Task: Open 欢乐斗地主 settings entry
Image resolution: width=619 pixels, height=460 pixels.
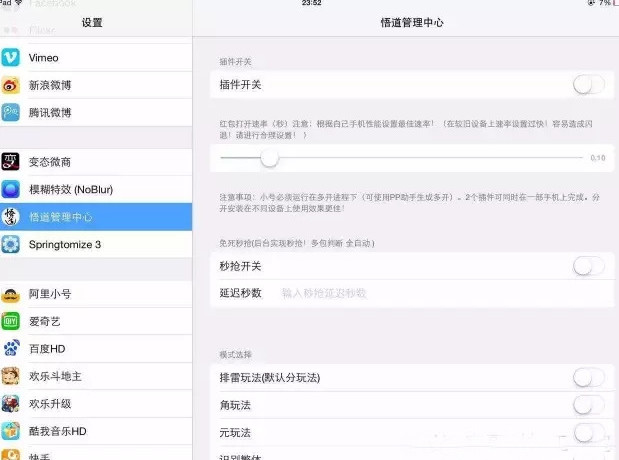Action: (x=96, y=376)
